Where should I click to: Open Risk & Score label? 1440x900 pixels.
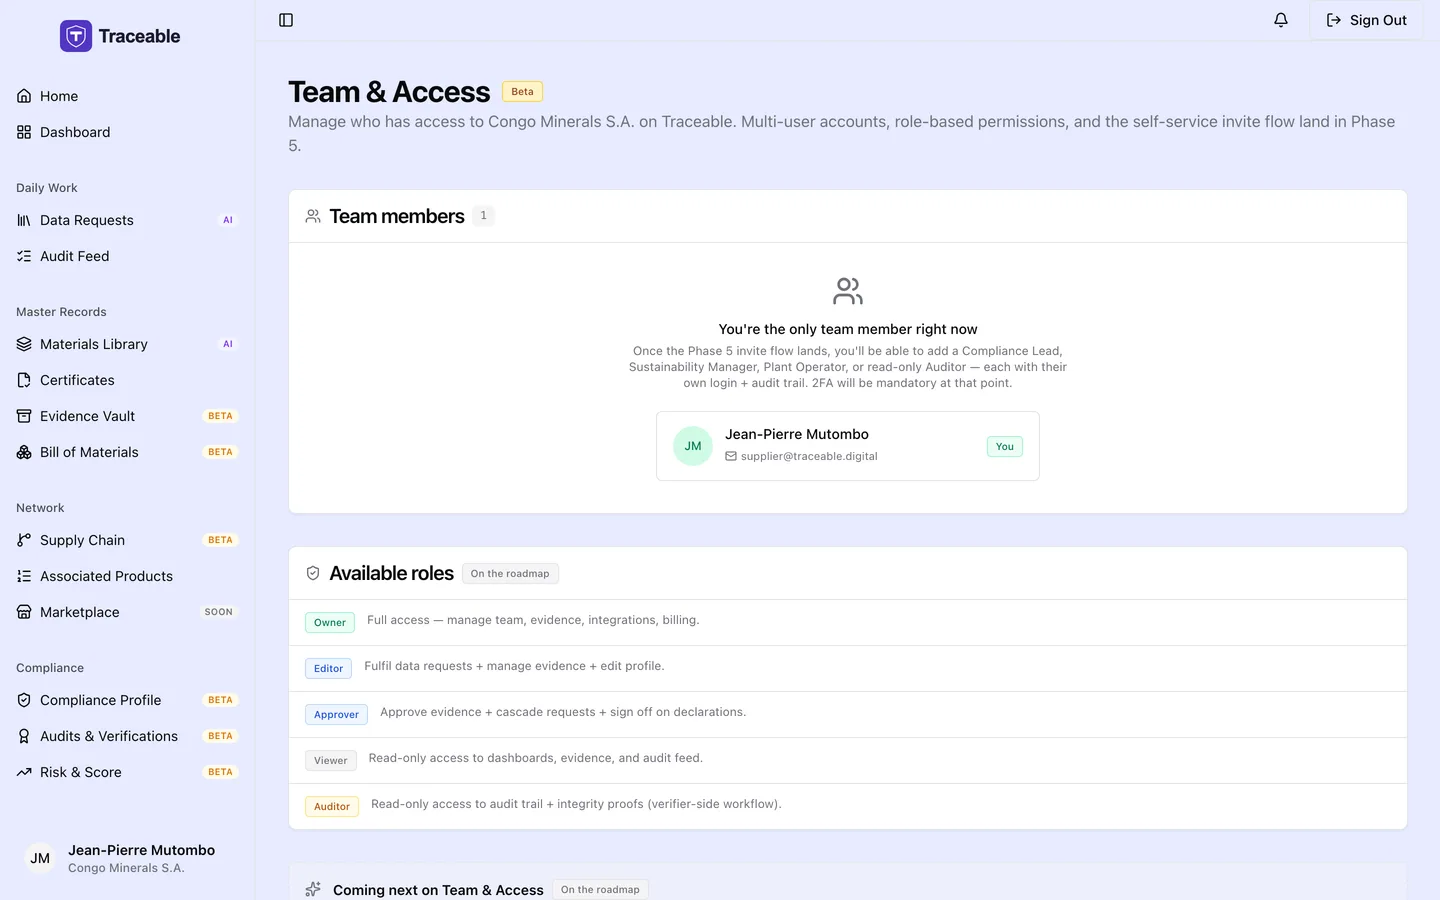(x=81, y=772)
